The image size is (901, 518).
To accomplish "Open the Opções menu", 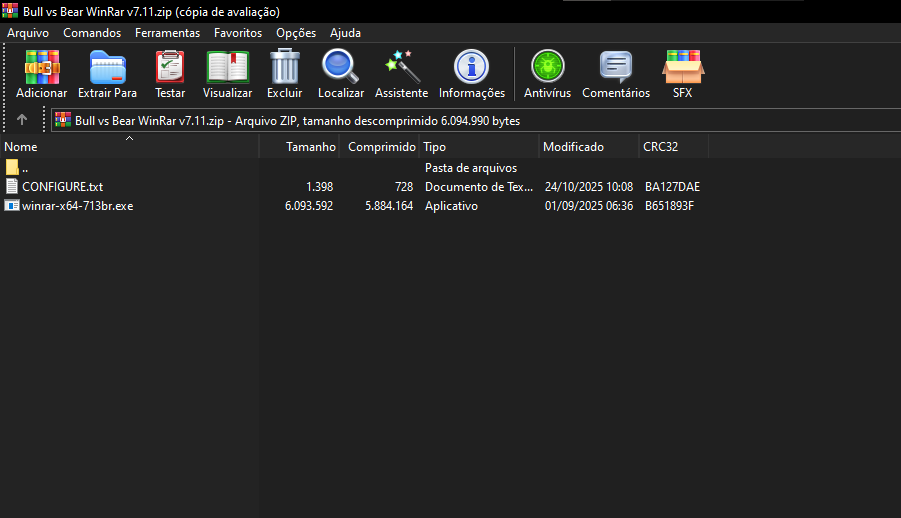I will (x=296, y=33).
